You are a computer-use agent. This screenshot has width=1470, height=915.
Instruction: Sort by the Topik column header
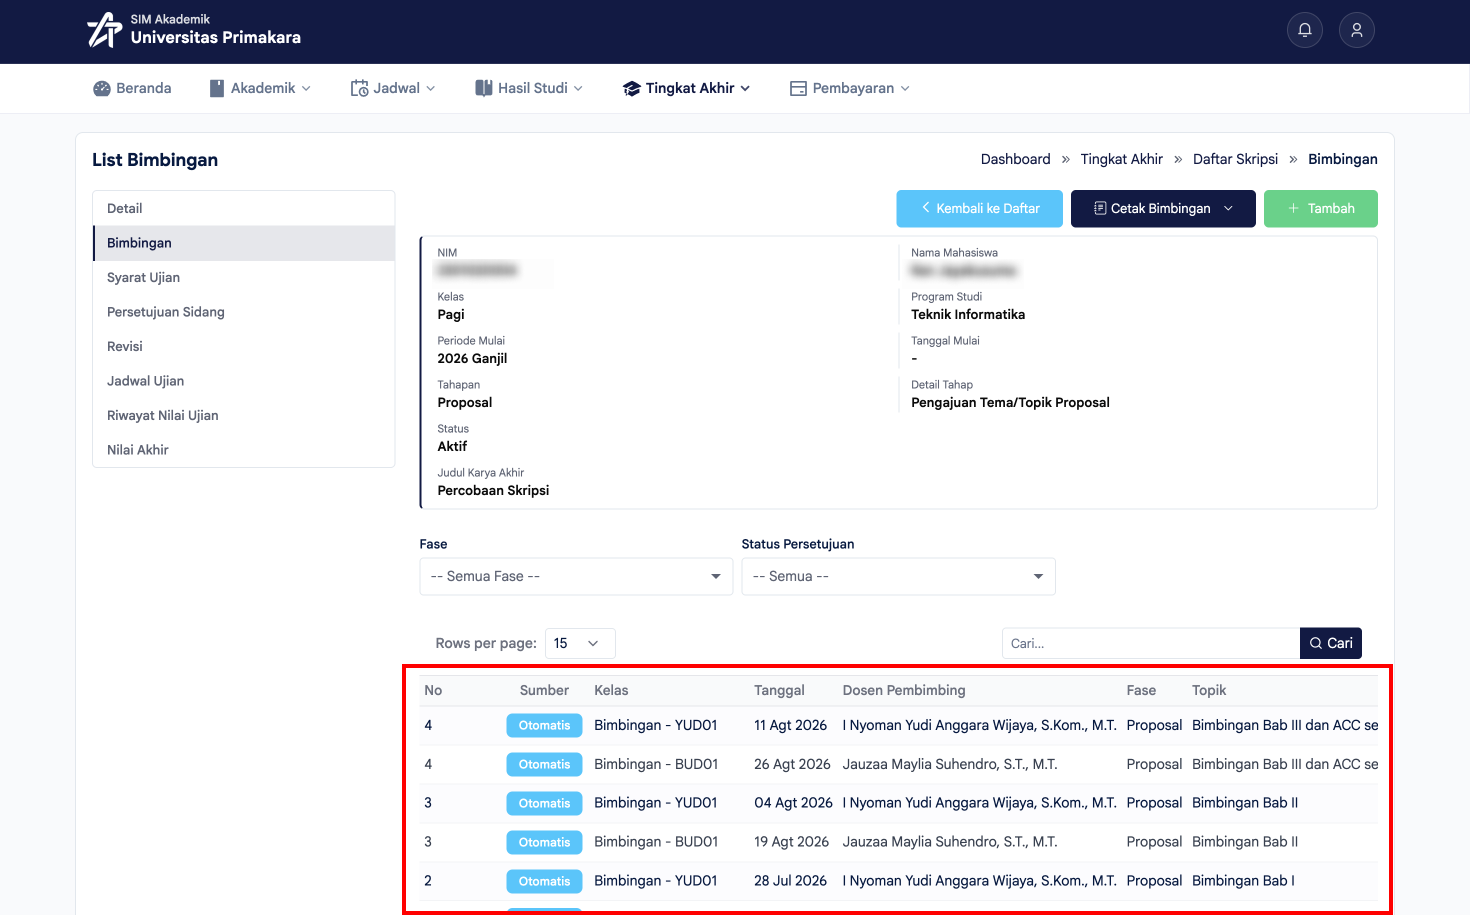click(x=1209, y=690)
